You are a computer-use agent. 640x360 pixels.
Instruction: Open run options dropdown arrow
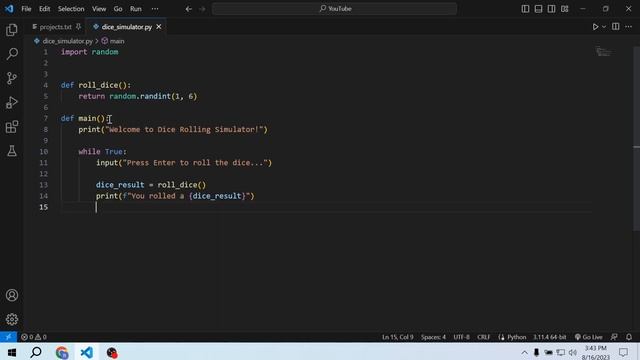click(604, 27)
